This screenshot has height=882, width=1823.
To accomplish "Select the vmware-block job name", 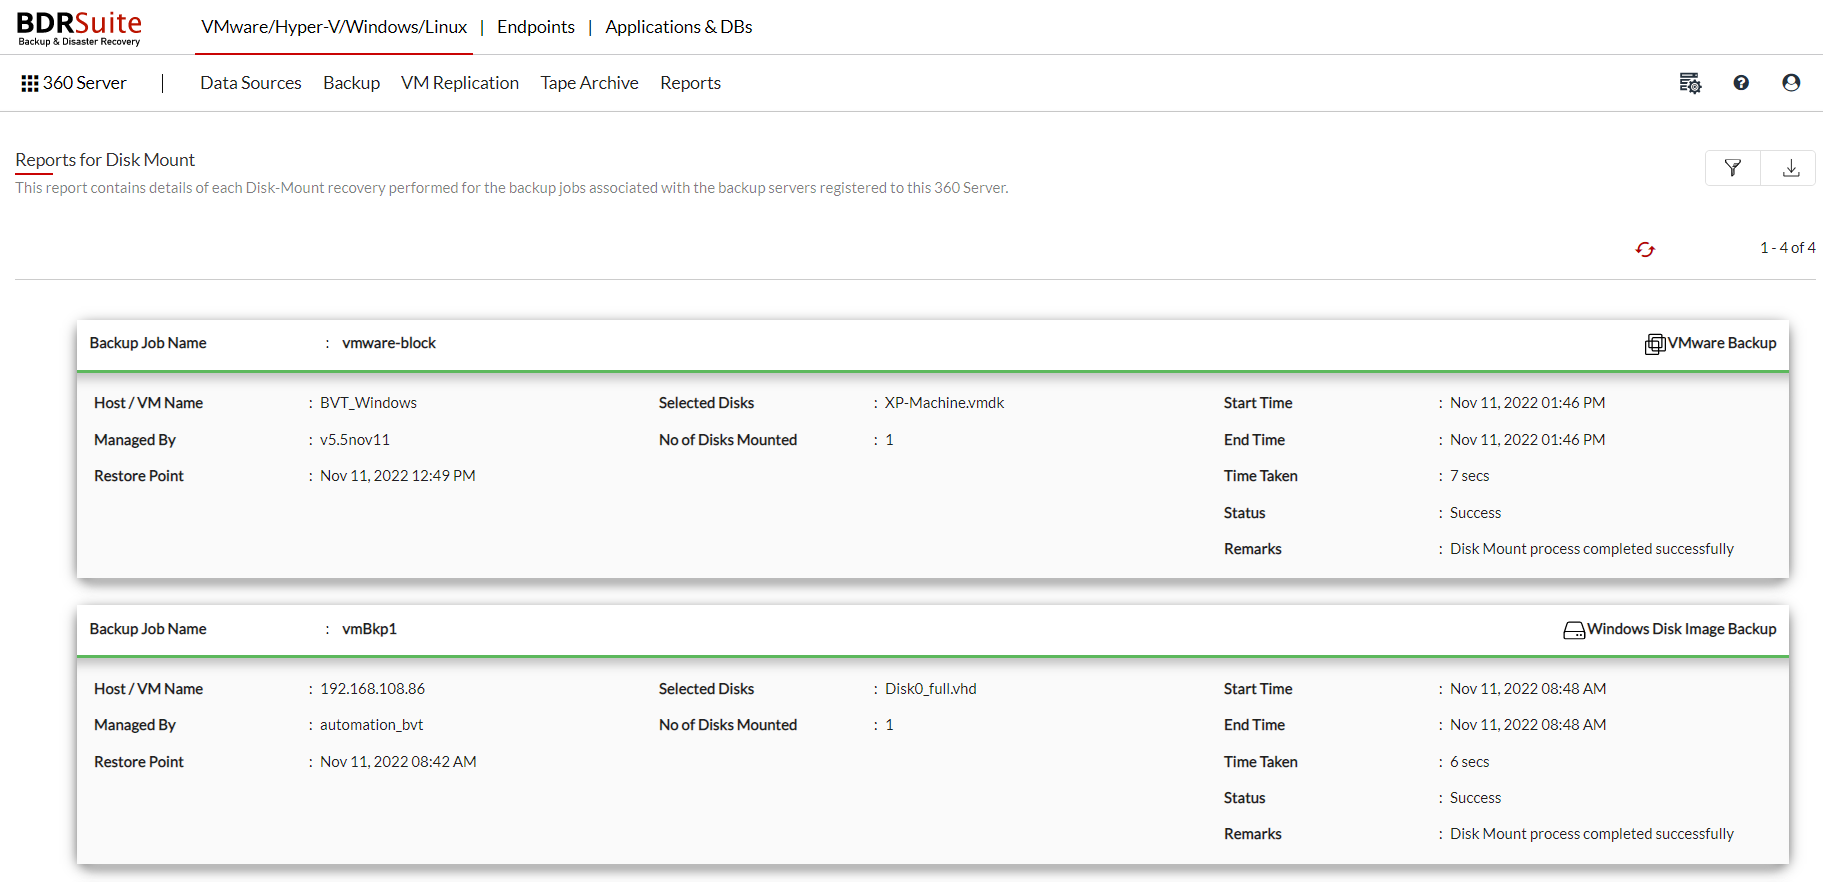I will click(389, 343).
